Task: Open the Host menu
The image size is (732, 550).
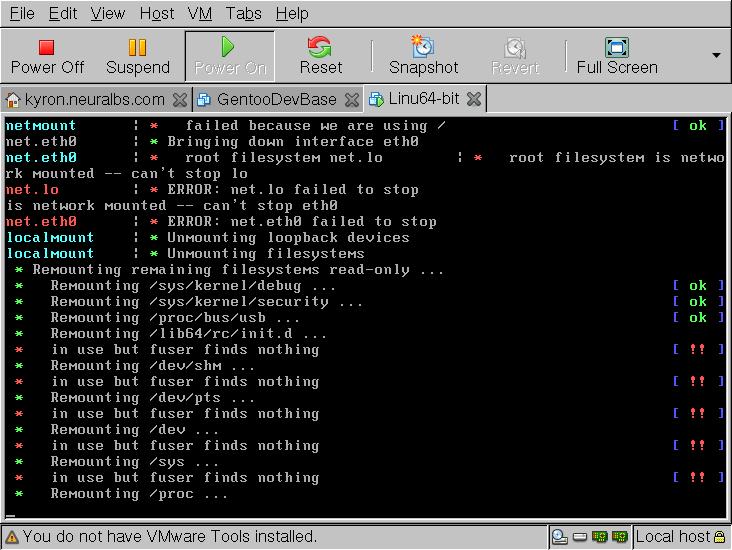Action: click(156, 13)
